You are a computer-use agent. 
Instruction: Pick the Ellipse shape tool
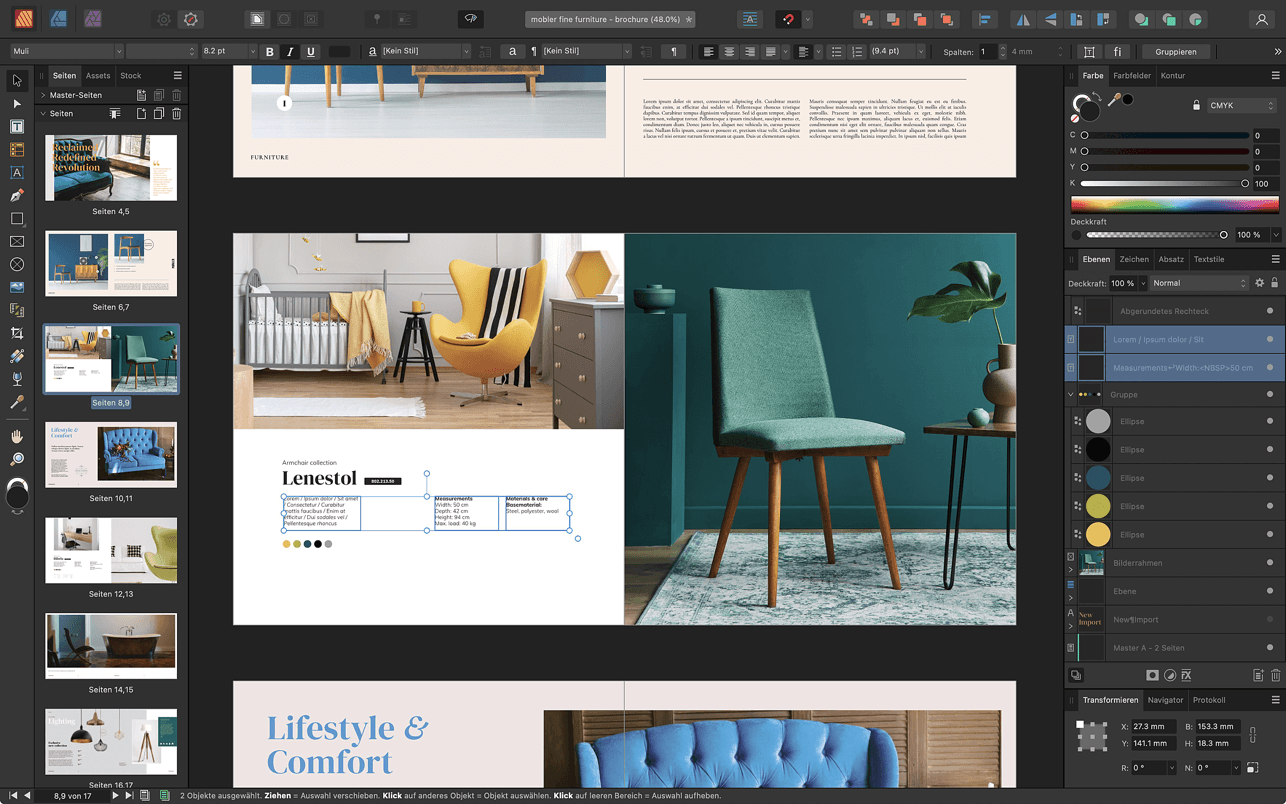(17, 264)
